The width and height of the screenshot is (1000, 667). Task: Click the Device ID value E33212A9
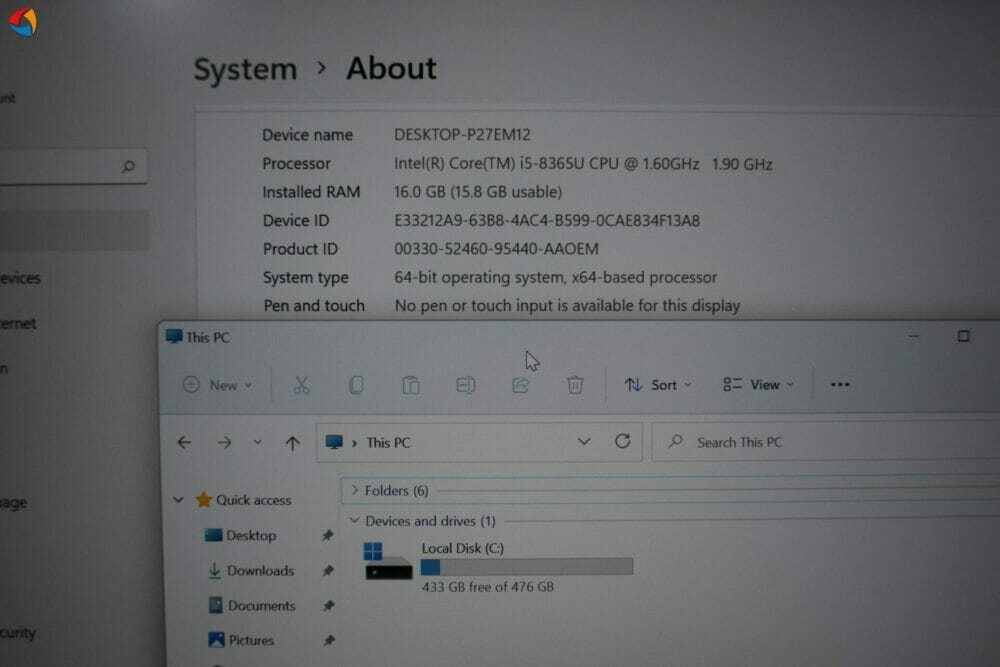tap(547, 221)
